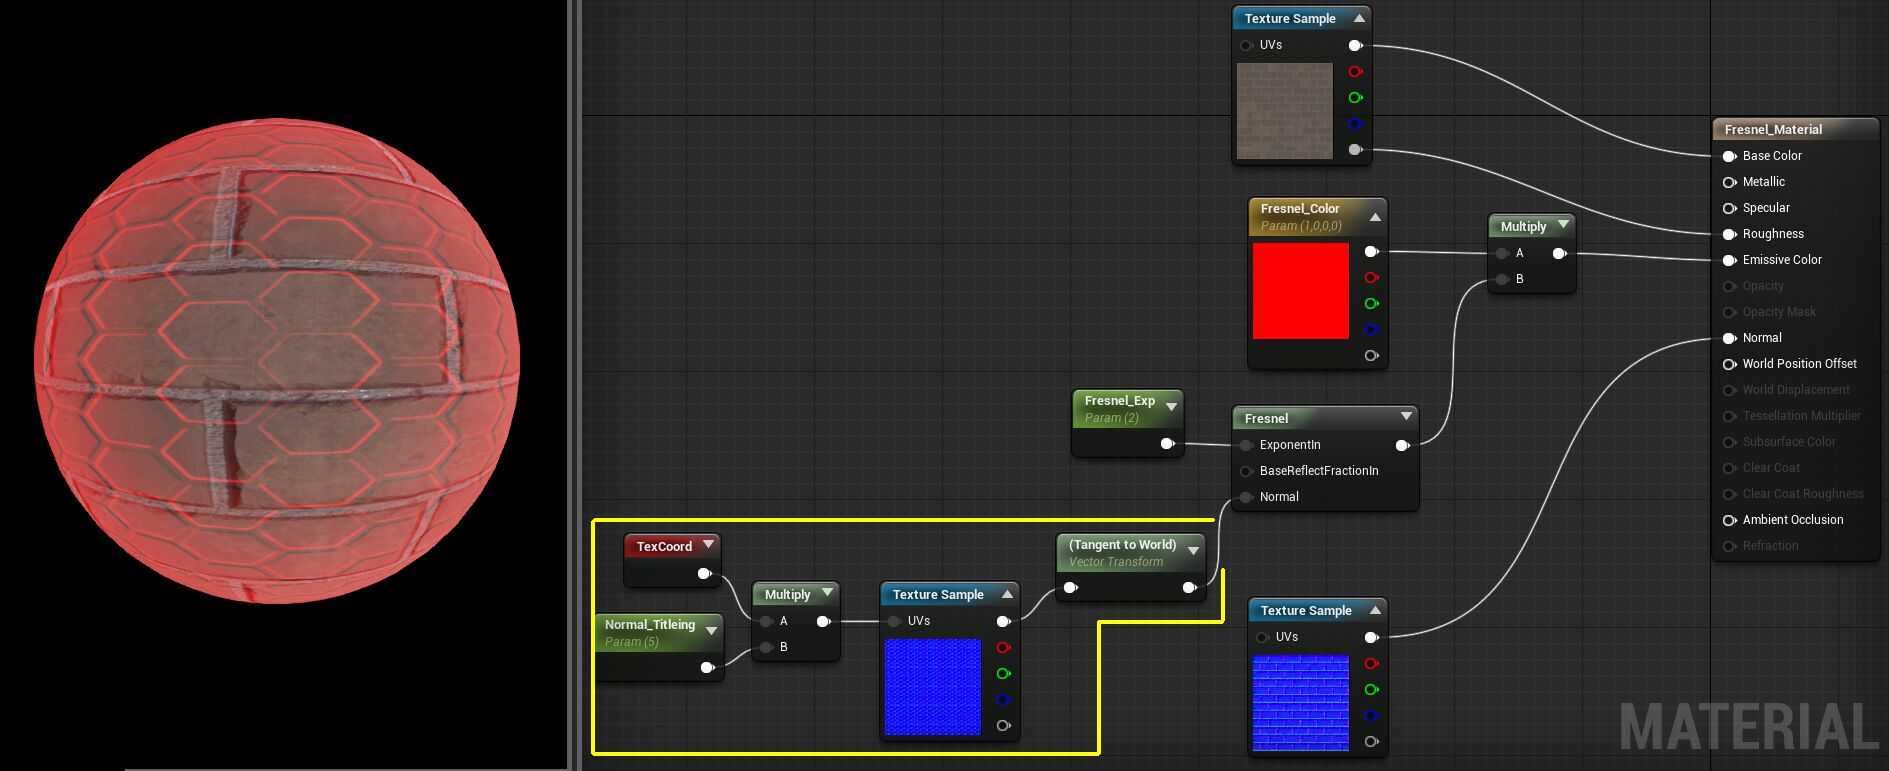Click pin A of Multiply beside TexCoord

click(766, 621)
